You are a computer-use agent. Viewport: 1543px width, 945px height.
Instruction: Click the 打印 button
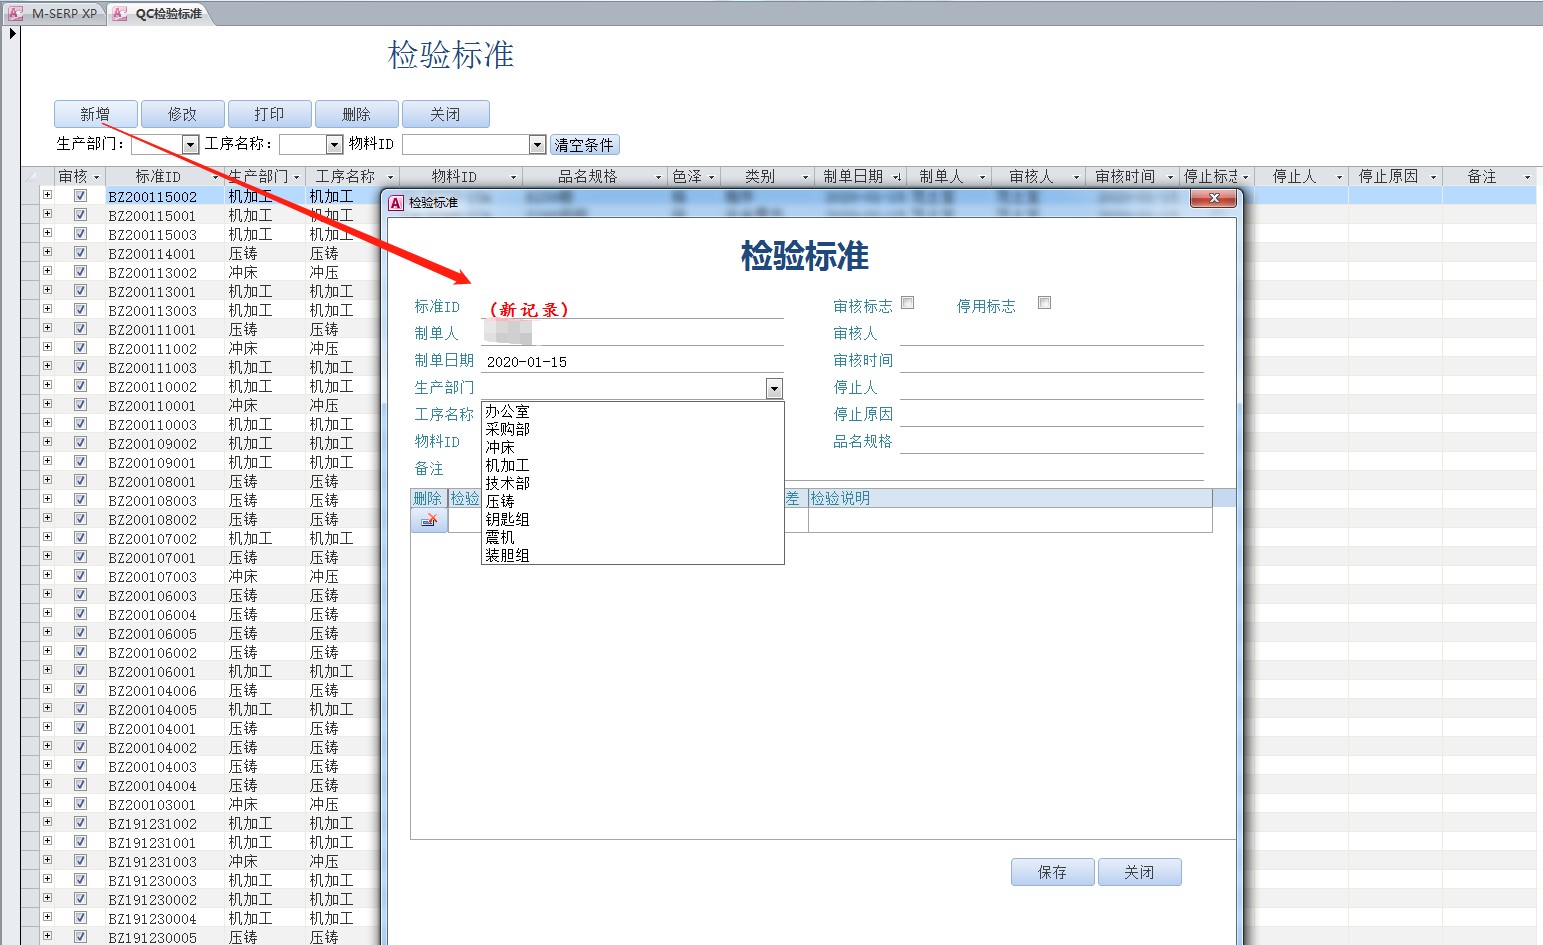pyautogui.click(x=269, y=114)
